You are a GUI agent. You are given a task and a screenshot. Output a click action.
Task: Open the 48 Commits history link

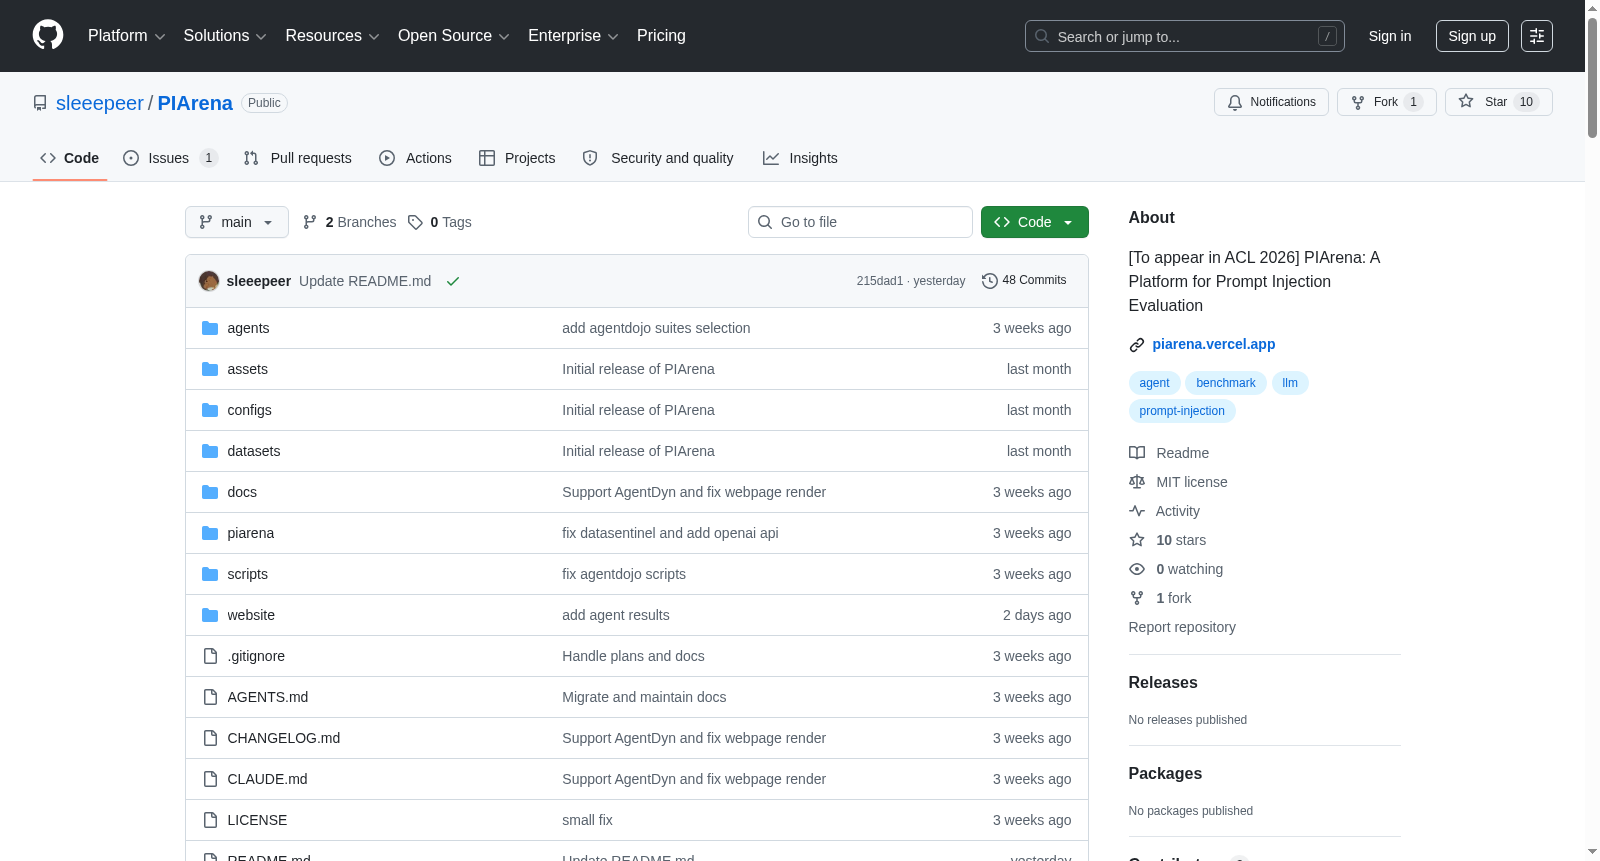pyautogui.click(x=1024, y=281)
